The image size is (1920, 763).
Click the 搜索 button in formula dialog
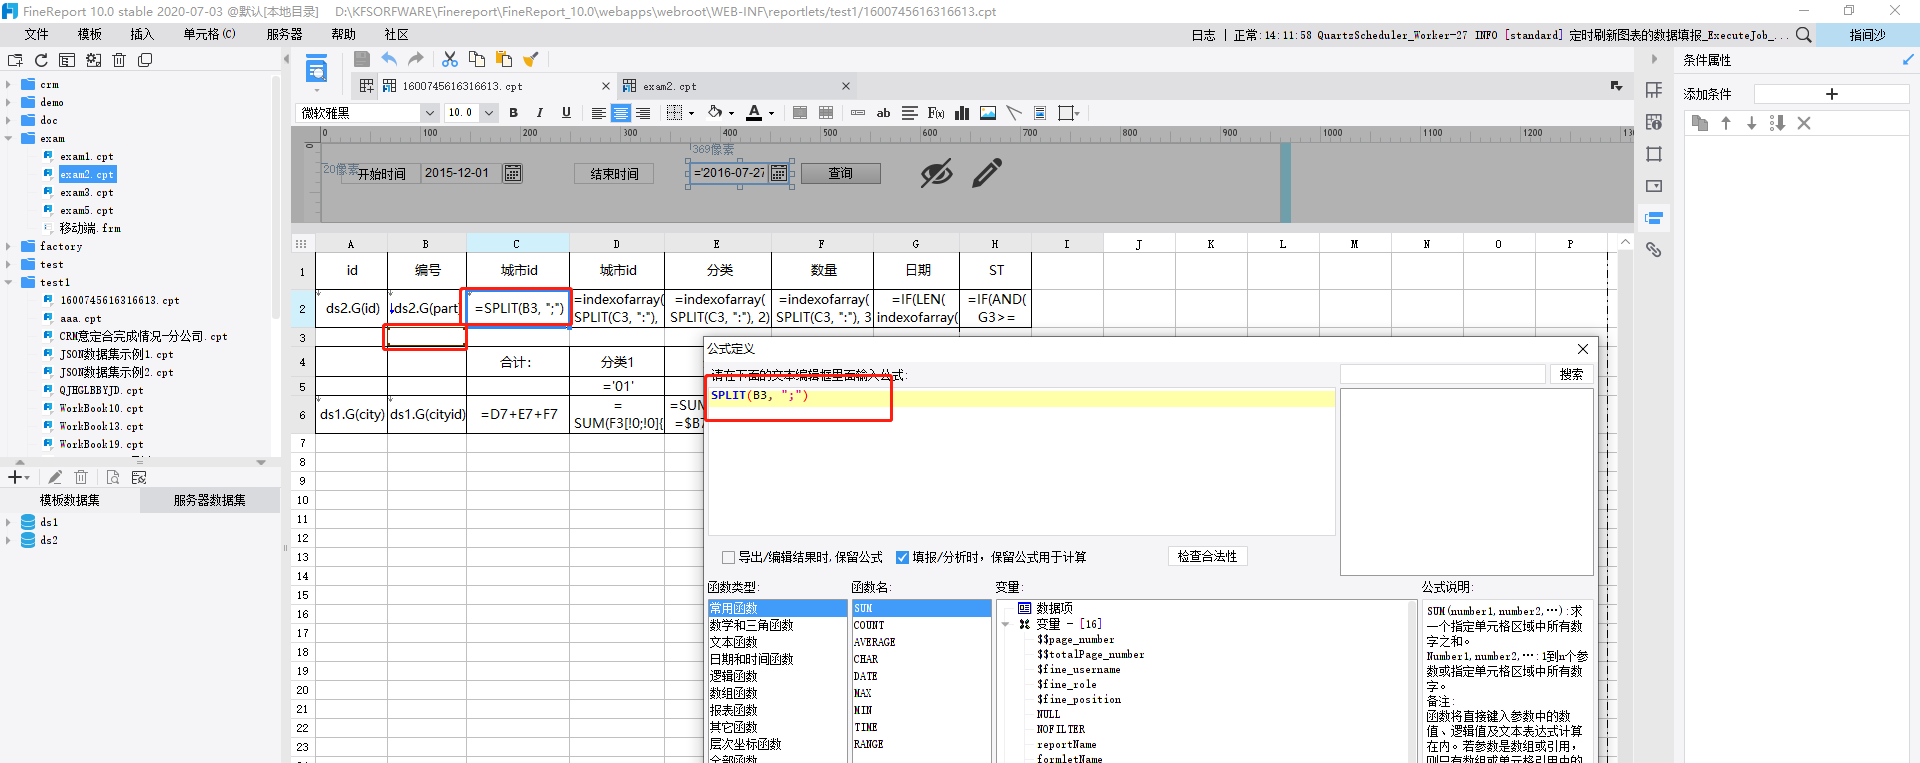1571,374
